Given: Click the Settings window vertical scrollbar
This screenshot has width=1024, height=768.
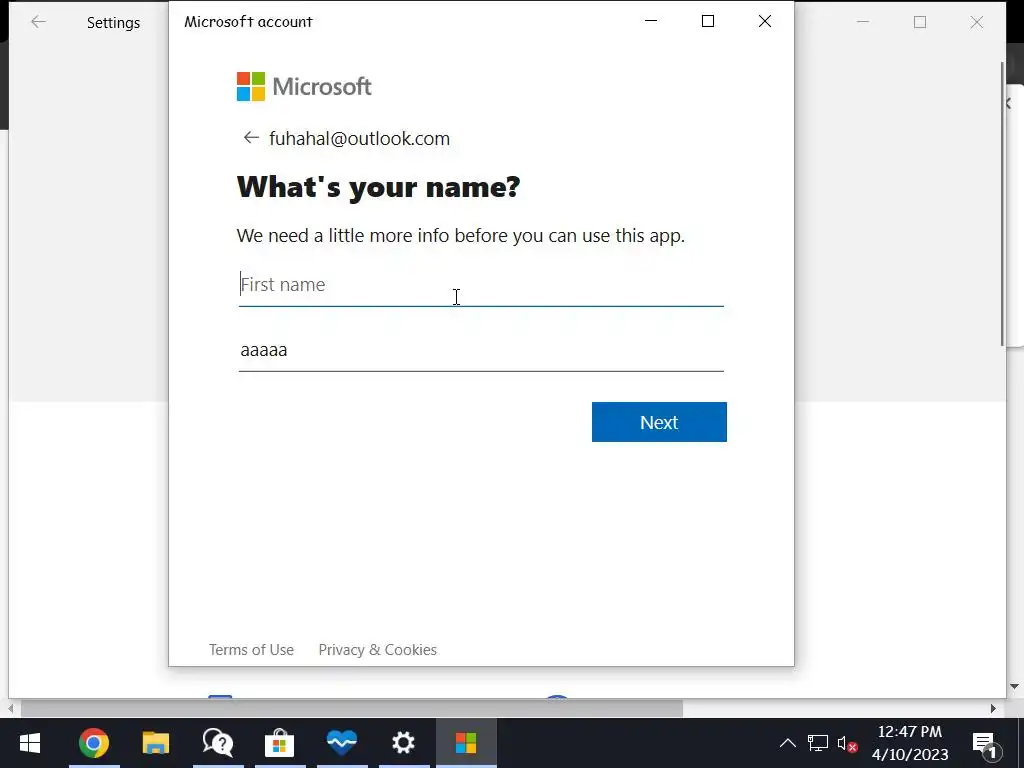Looking at the screenshot, I should pyautogui.click(x=1002, y=204).
